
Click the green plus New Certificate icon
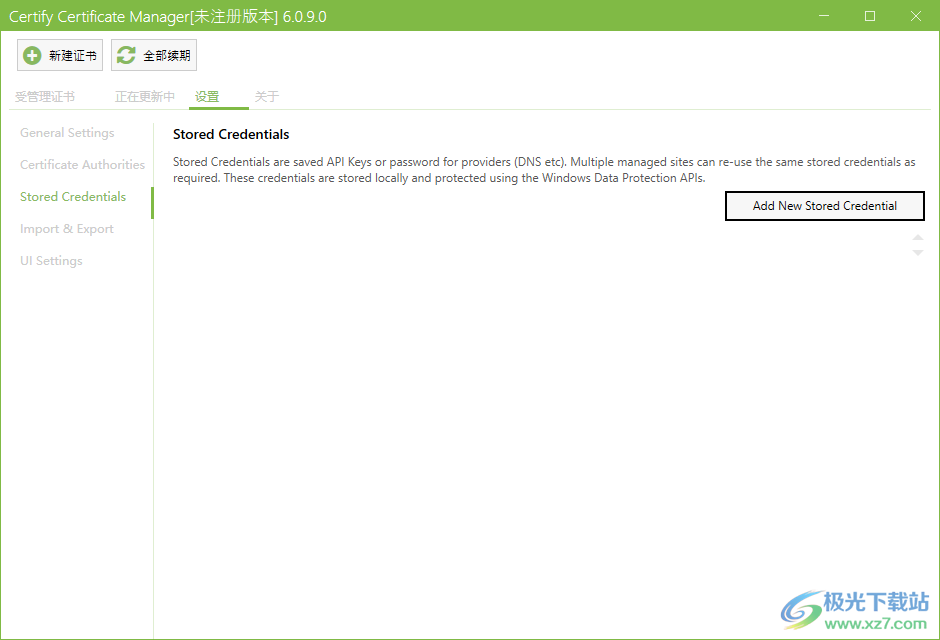coord(32,56)
